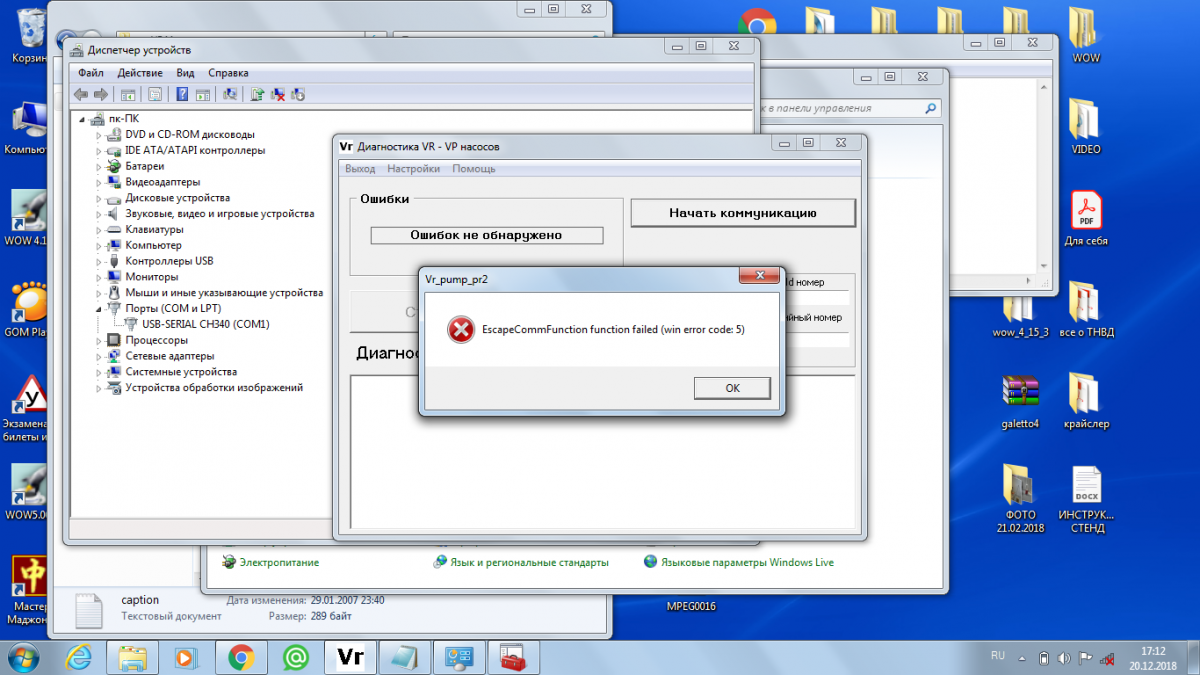Select the ИНСТРУК... СТЕНД docx file
The width and height of the screenshot is (1200, 675).
(x=1086, y=499)
